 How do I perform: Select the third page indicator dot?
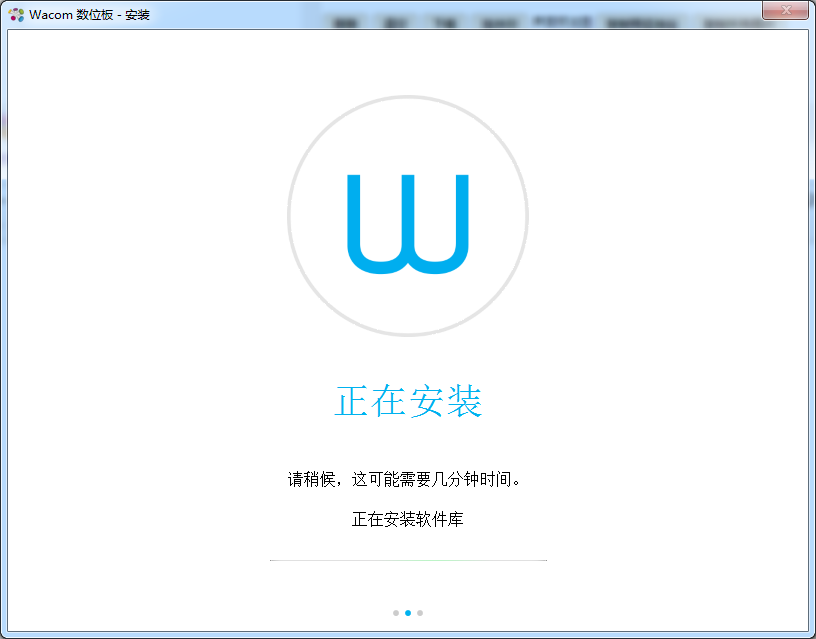[419, 613]
